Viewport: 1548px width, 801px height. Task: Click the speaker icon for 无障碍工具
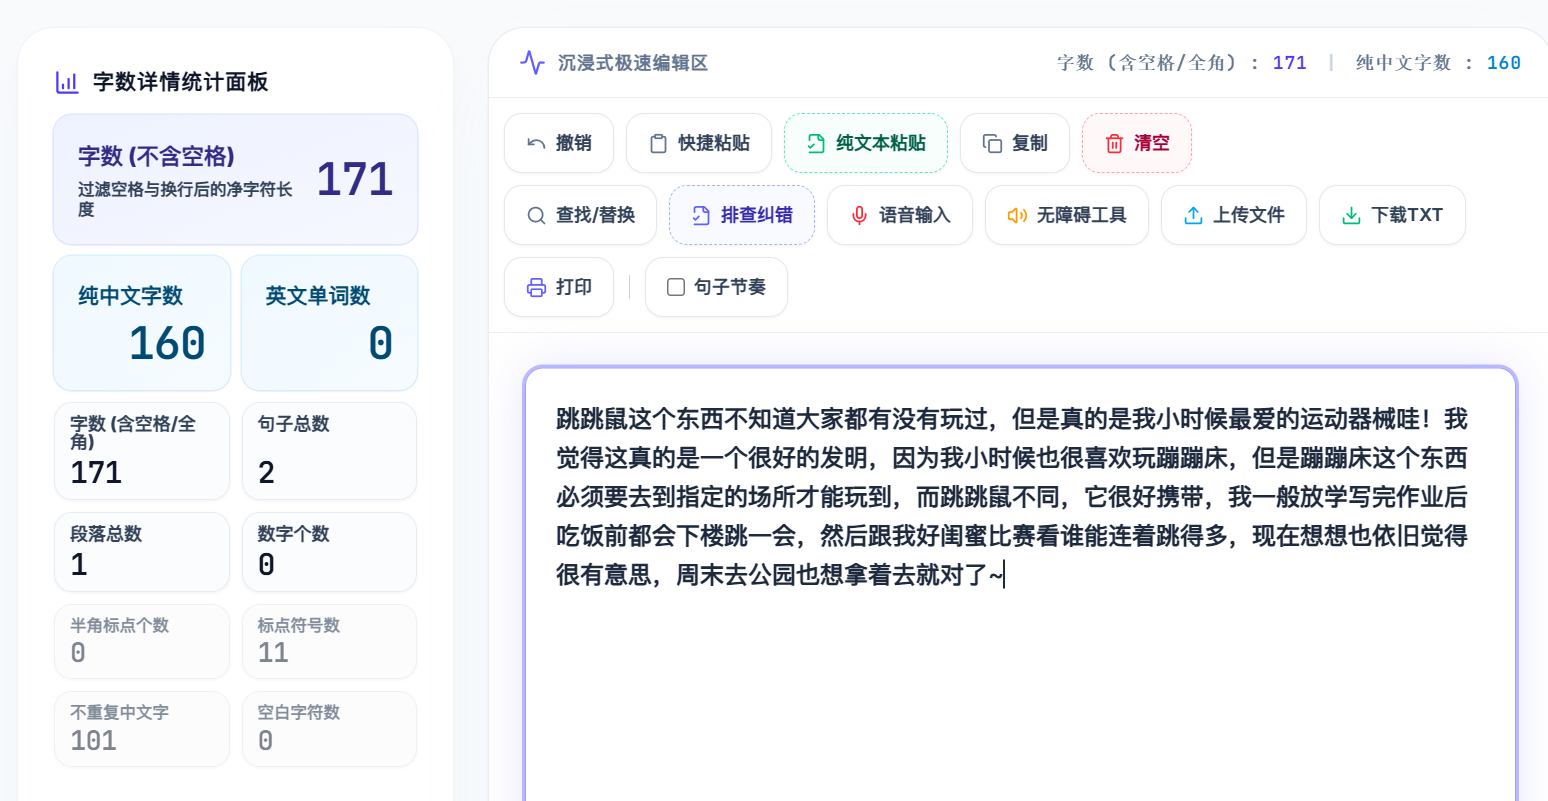click(x=1017, y=215)
